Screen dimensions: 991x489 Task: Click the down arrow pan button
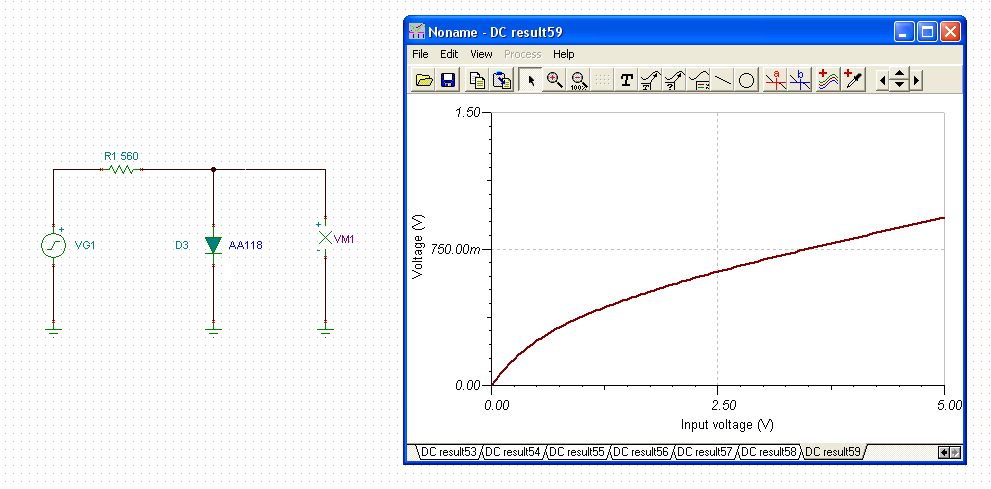[x=899, y=85]
